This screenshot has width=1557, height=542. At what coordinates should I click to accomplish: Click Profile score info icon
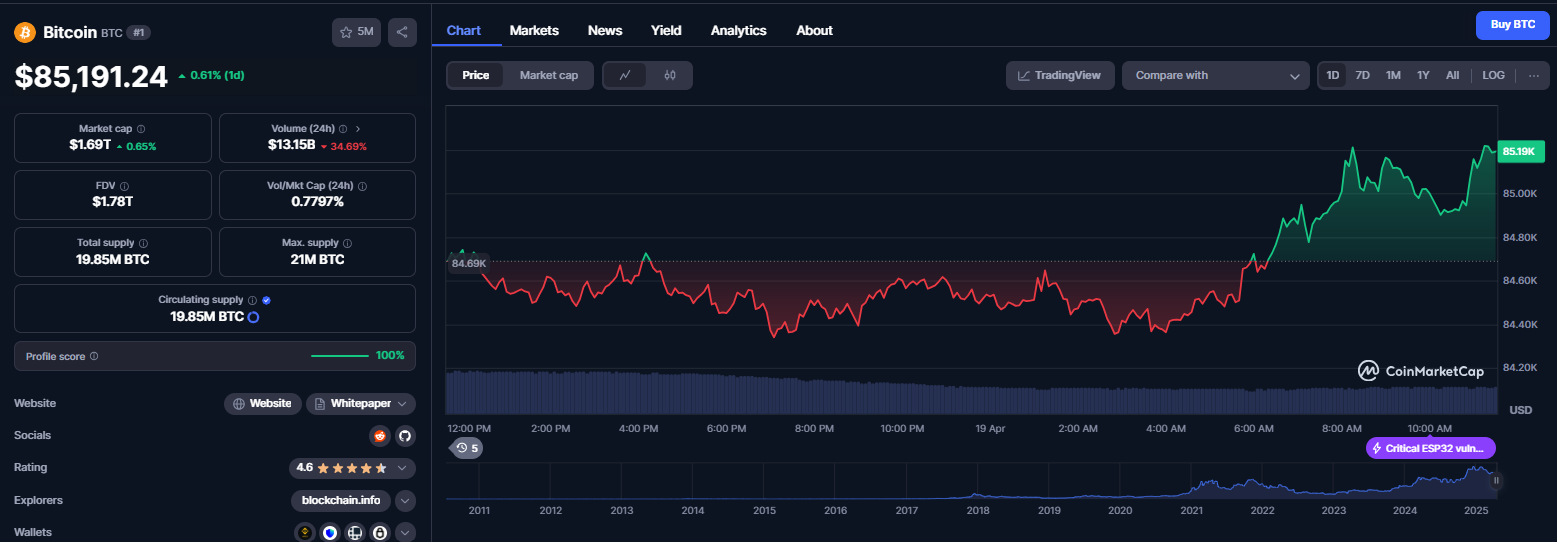tap(94, 356)
